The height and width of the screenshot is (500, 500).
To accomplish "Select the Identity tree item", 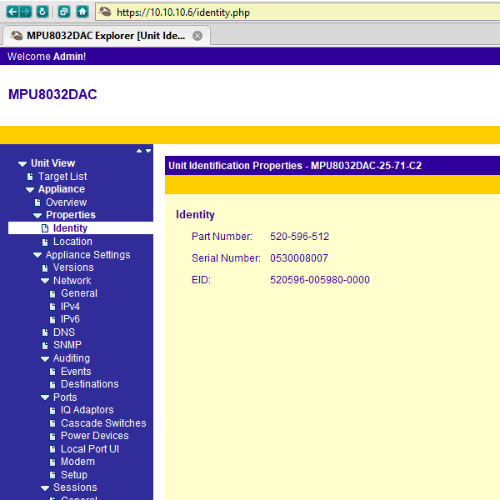I will point(70,228).
